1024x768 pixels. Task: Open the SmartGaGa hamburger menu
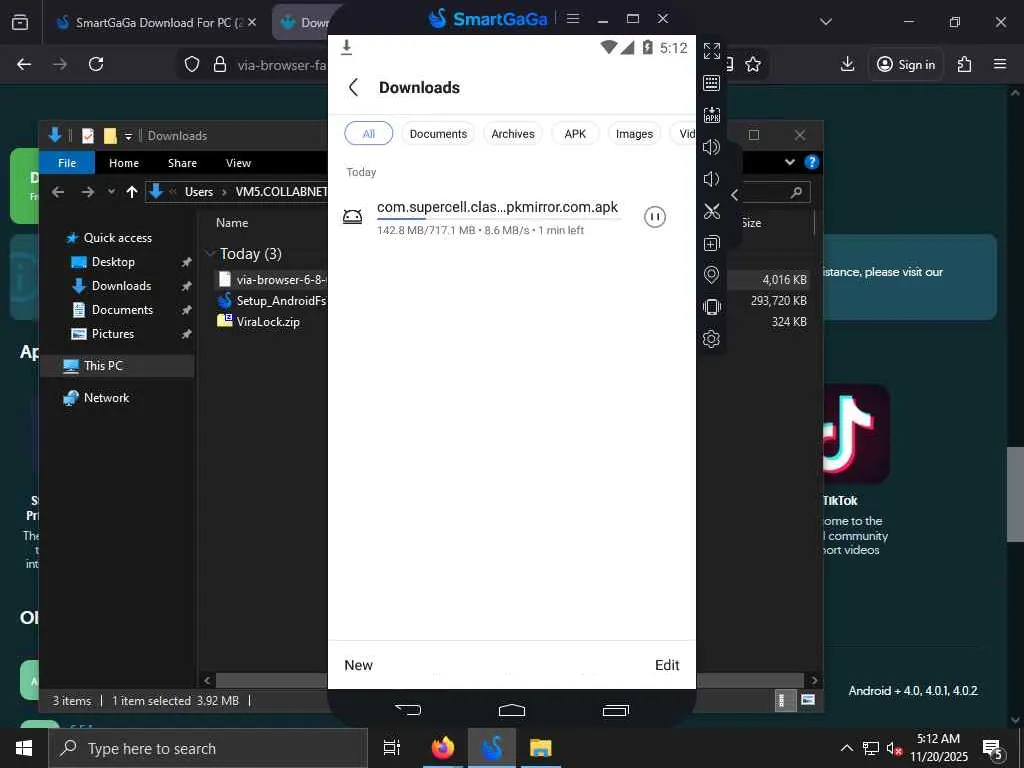(573, 18)
